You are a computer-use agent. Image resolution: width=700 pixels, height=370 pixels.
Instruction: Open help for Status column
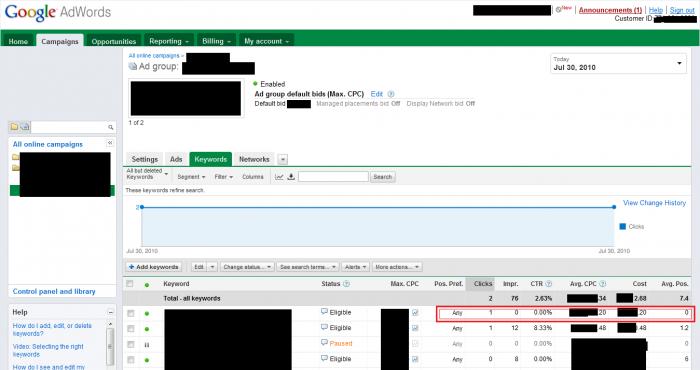pyautogui.click(x=346, y=284)
